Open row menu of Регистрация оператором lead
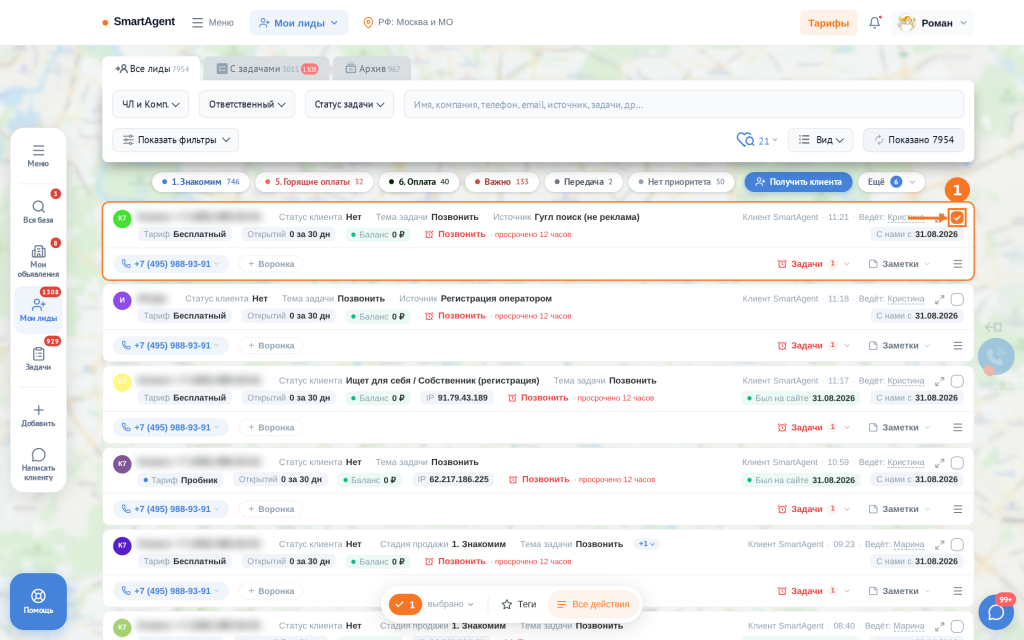The image size is (1024, 640). 957,345
